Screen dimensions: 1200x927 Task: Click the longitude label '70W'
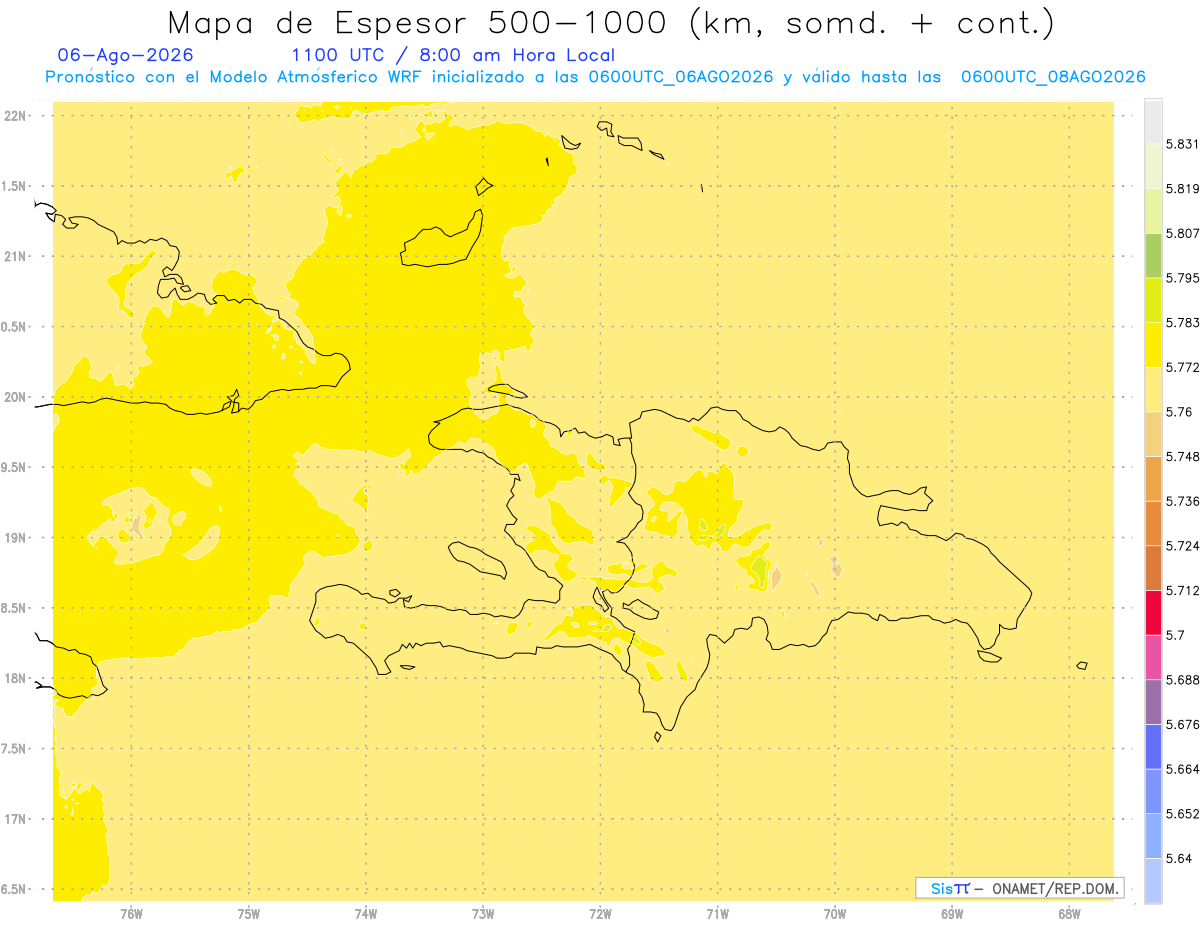[x=835, y=914]
